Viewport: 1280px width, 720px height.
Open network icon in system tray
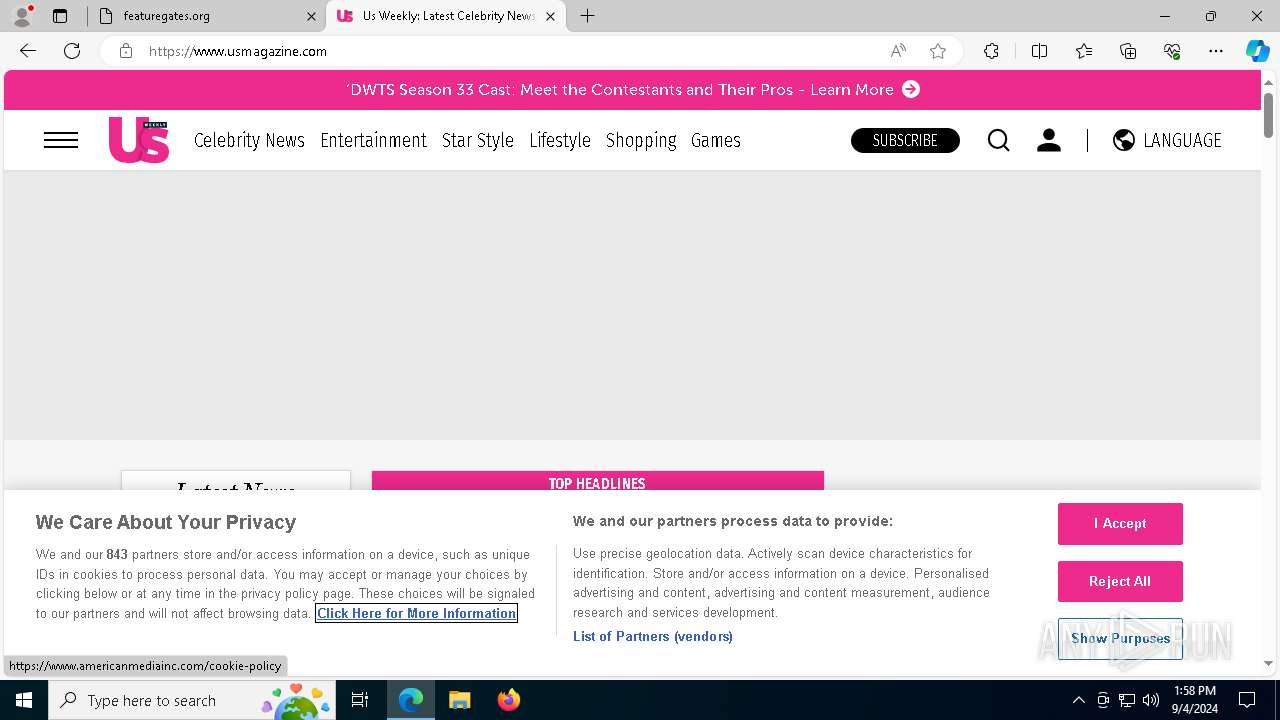pos(1127,700)
